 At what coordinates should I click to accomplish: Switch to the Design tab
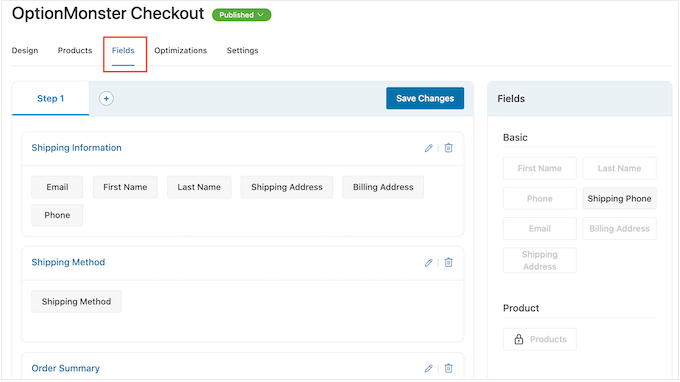(x=25, y=50)
